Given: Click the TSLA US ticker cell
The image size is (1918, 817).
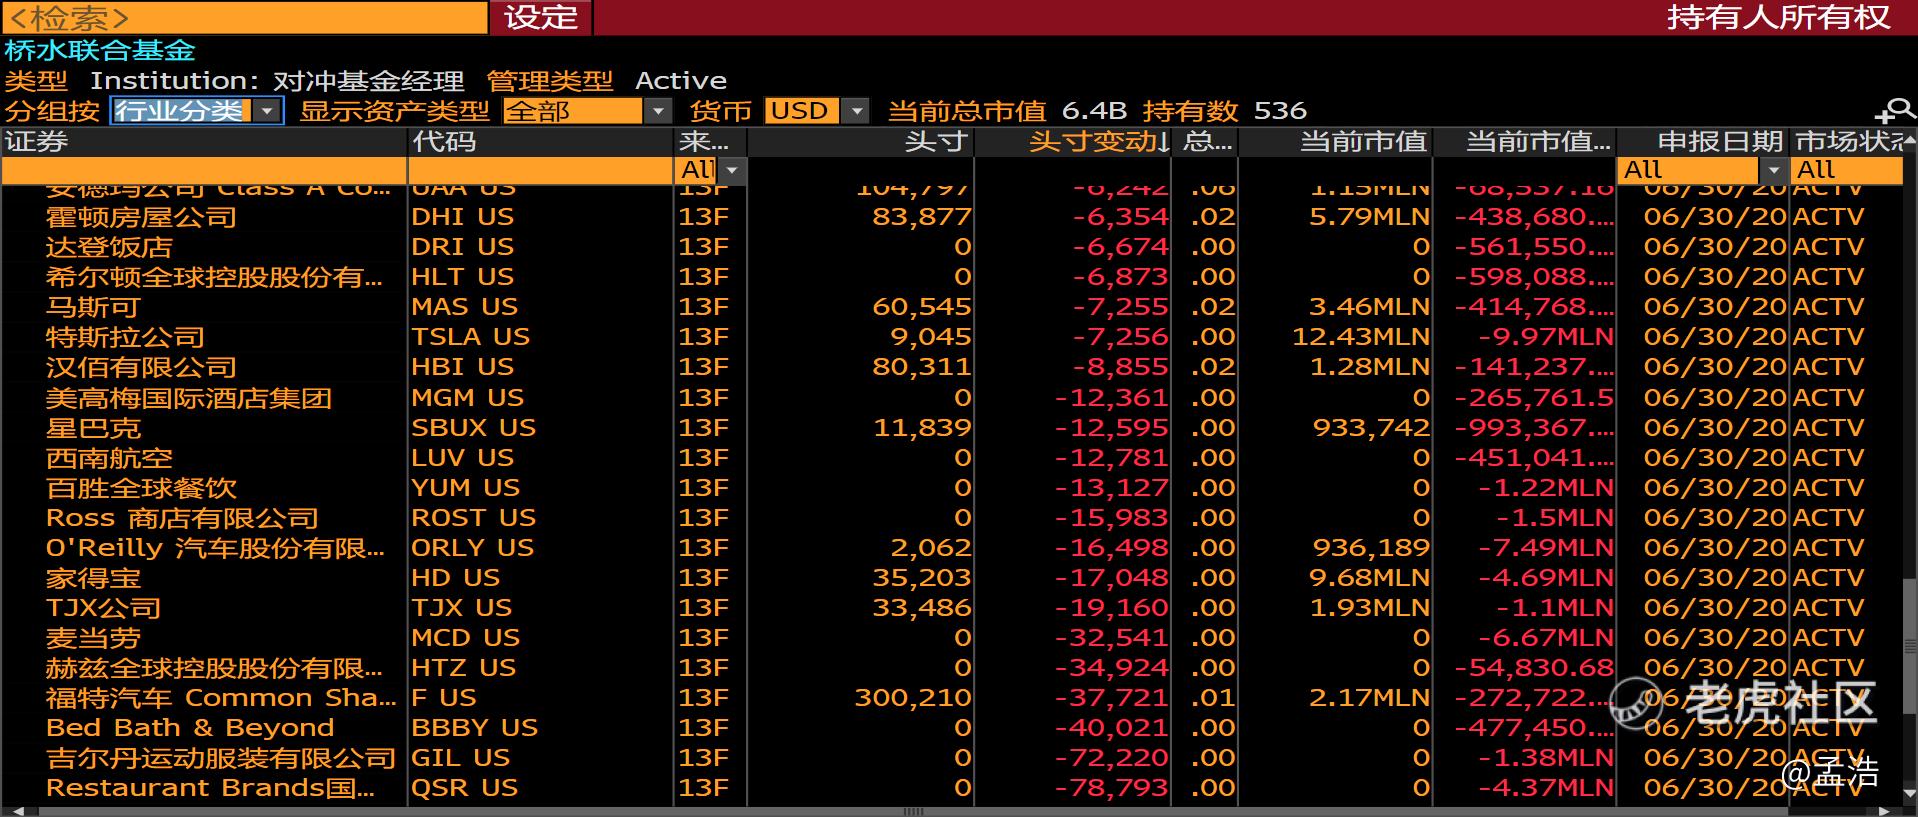Looking at the screenshot, I should 471,337.
